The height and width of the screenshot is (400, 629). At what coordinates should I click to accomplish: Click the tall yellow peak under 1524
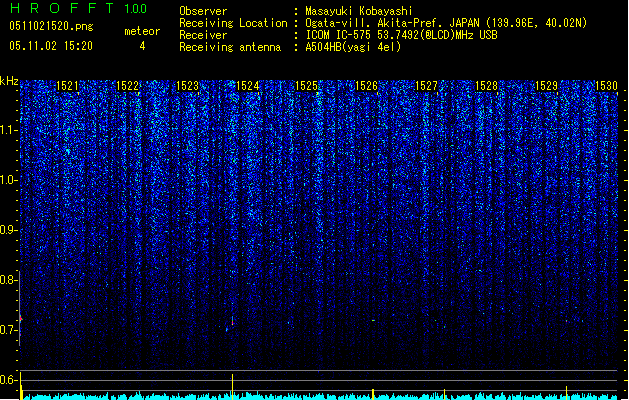tap(232, 387)
